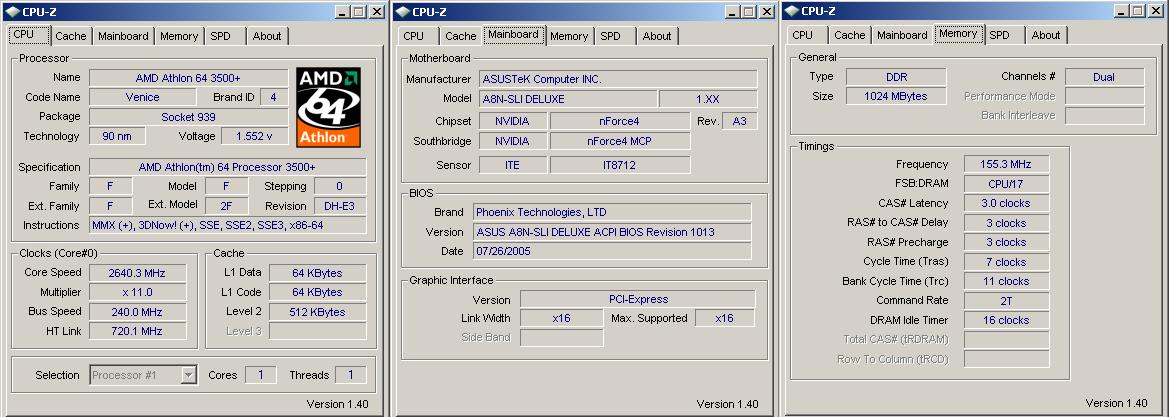
Task: Click CPU-Z title icon in left window
Action: coord(12,11)
